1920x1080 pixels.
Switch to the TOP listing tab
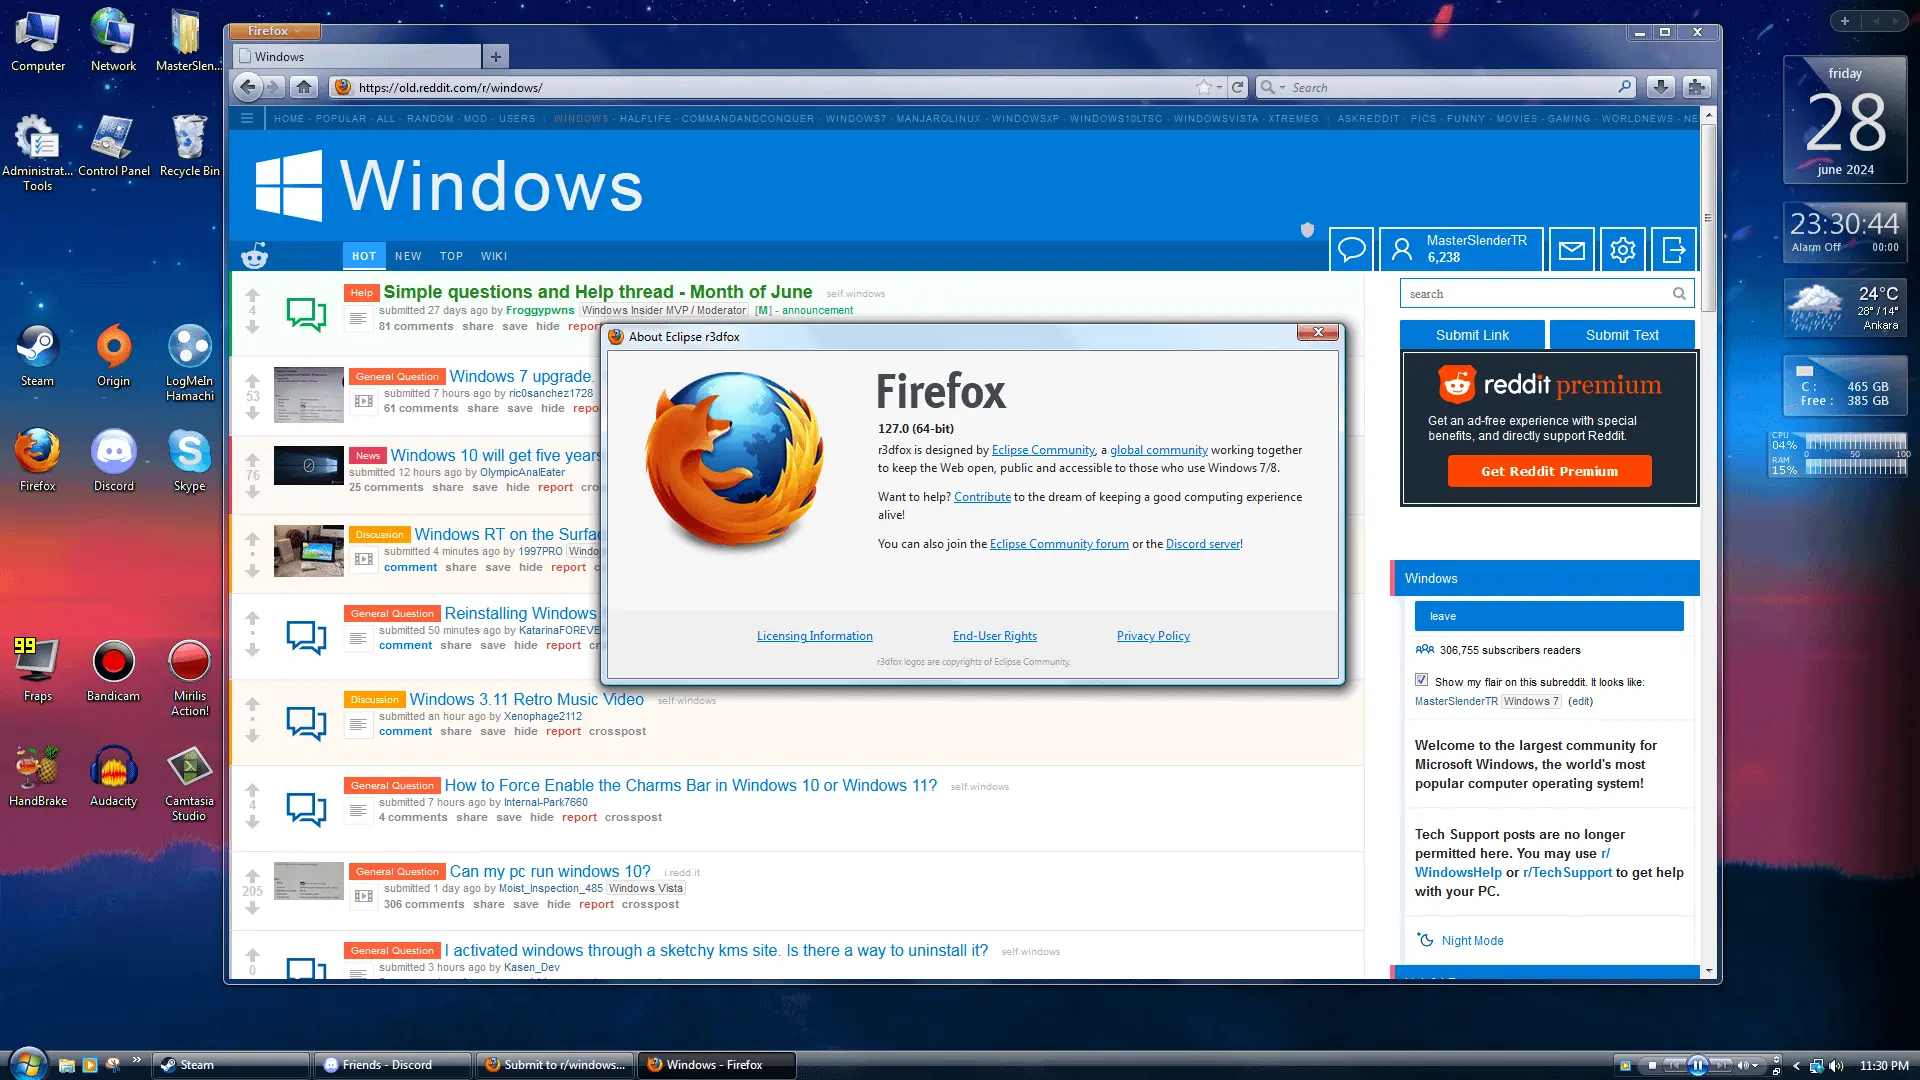[451, 256]
